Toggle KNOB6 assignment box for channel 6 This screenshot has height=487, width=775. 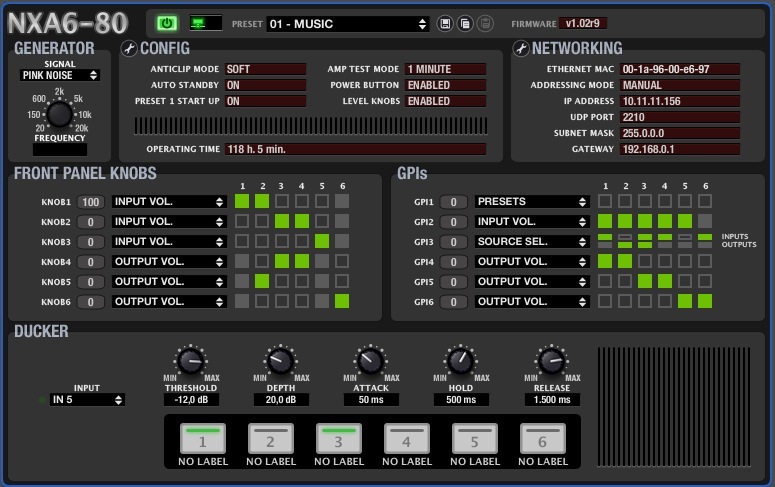point(342,301)
